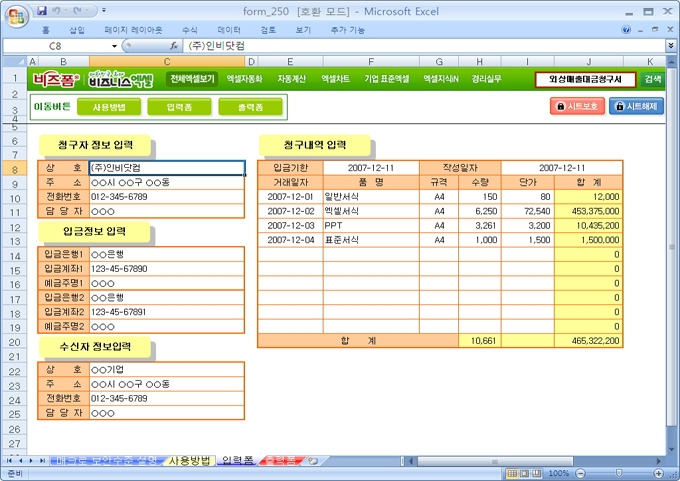This screenshot has height=481, width=680.
Task: Open the Excel Help question mark
Action: click(626, 30)
